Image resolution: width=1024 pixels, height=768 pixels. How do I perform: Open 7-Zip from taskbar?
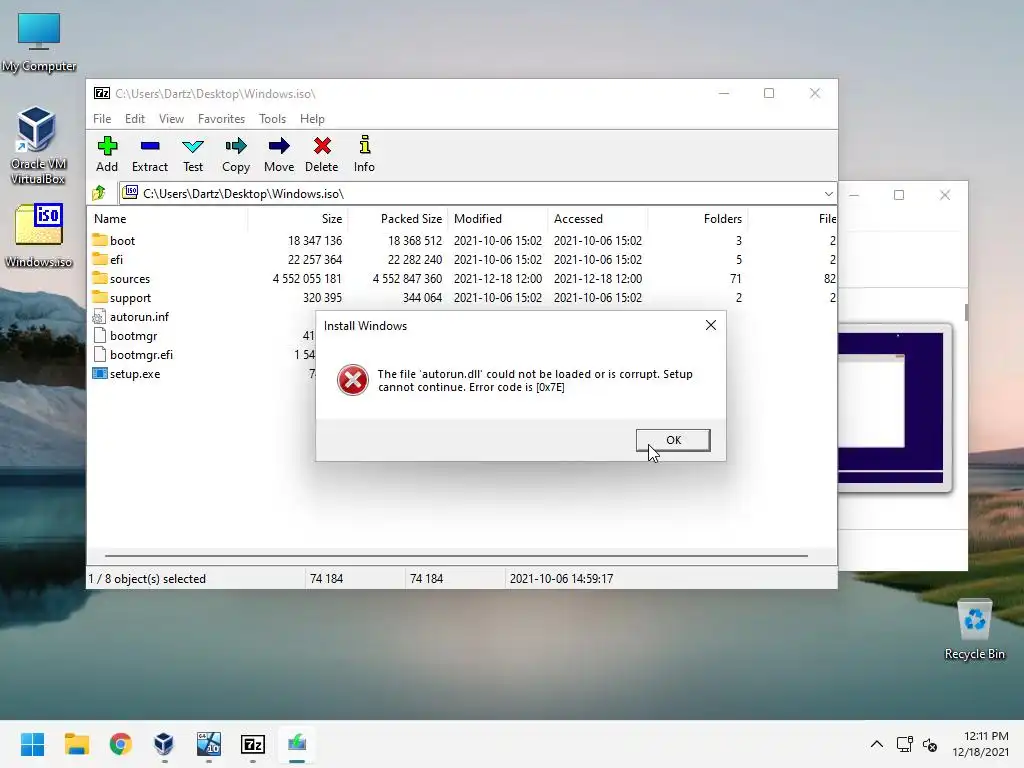(x=253, y=744)
